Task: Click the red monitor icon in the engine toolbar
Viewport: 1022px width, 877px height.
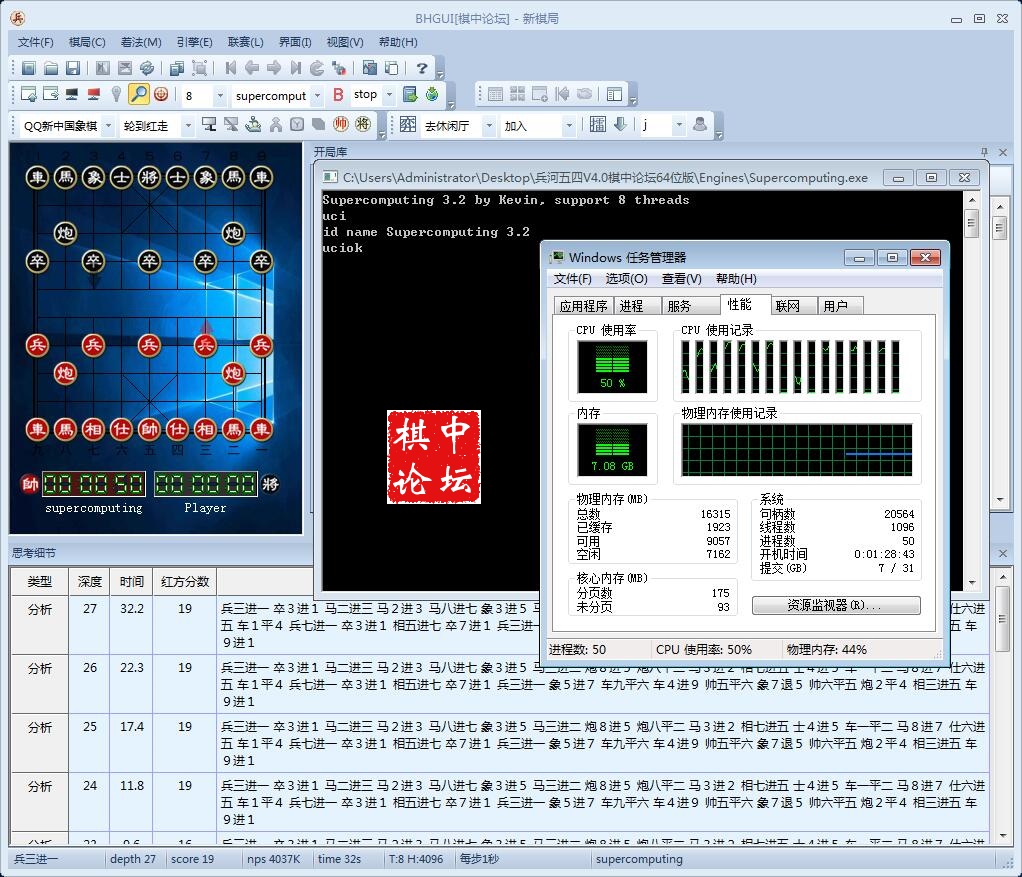Action: tap(94, 94)
